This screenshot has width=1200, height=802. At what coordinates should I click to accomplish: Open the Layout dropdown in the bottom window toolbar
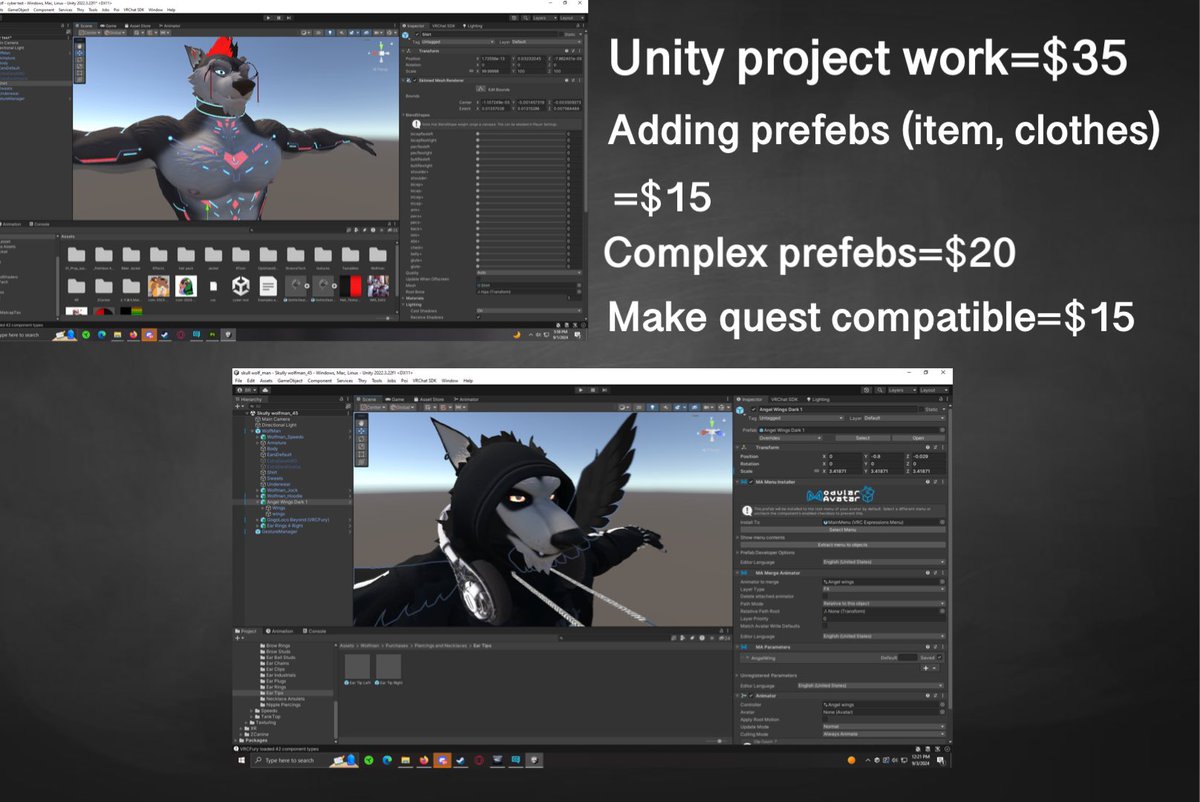pos(934,390)
